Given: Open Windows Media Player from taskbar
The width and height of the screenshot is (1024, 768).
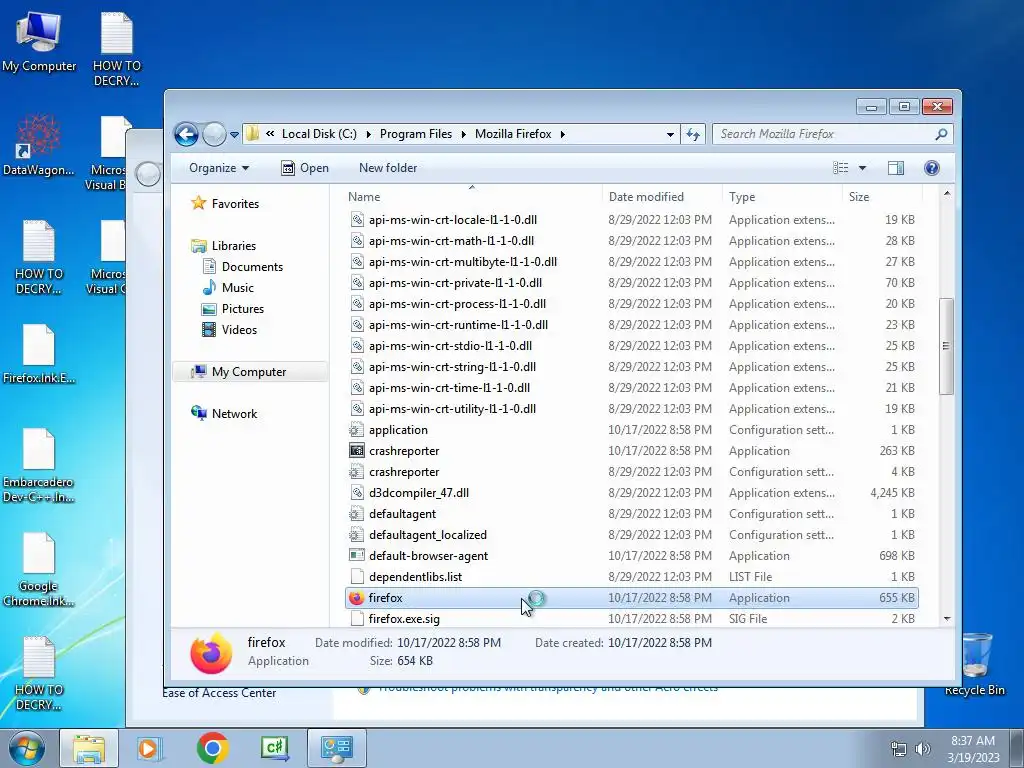Looking at the screenshot, I should (x=149, y=748).
